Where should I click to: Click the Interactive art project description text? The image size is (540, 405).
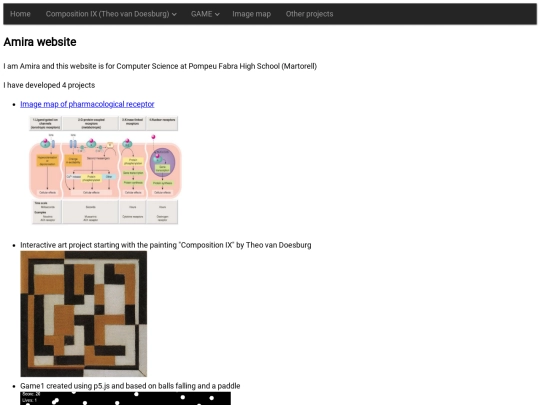166,245
